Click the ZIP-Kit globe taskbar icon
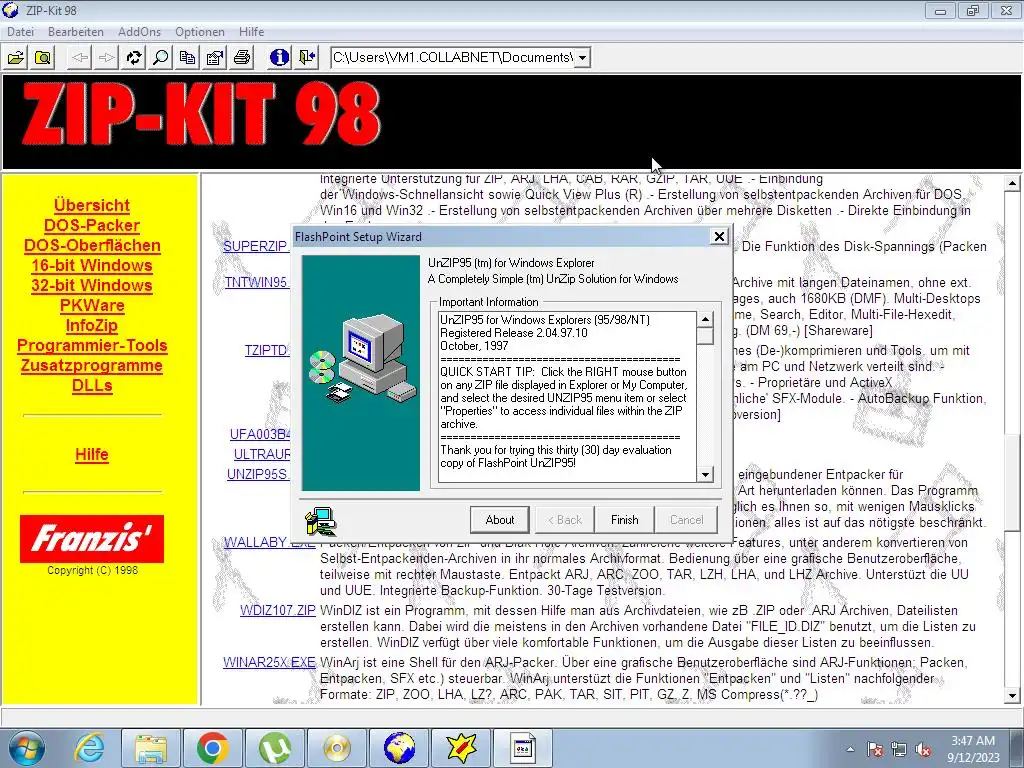The width and height of the screenshot is (1024, 768). tap(399, 748)
